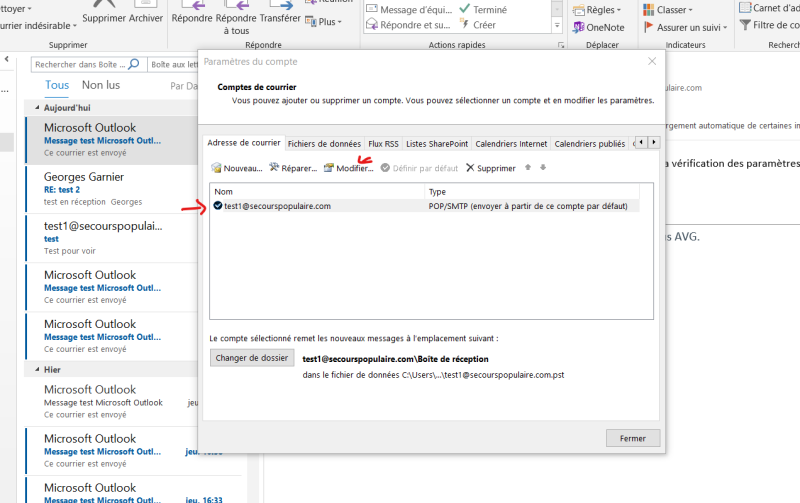Click Supprimer in the Outlook ribbon

[104, 12]
